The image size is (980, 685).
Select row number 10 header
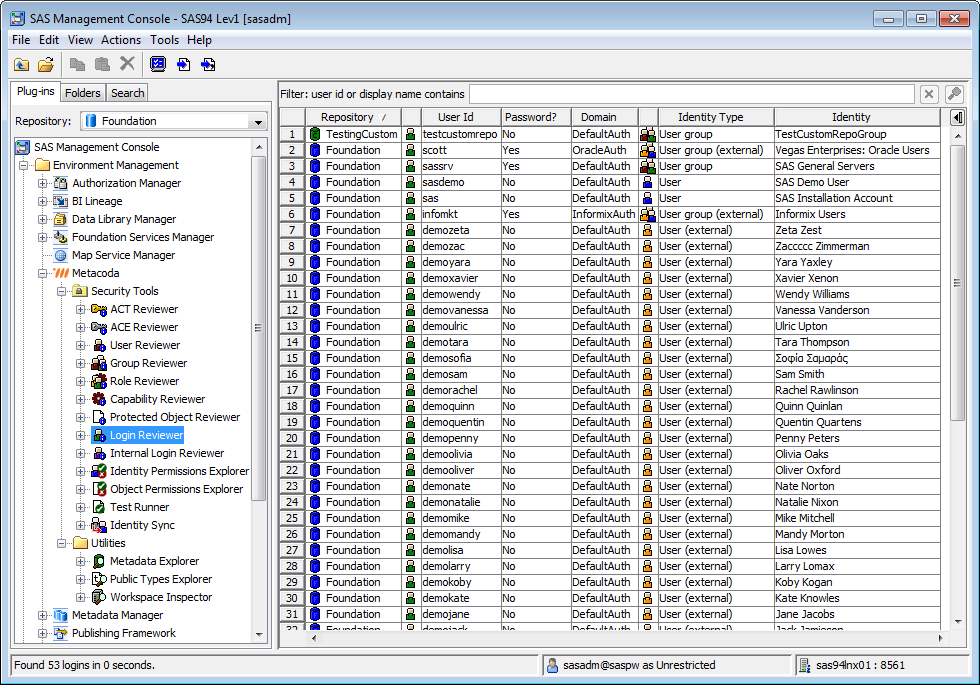pyautogui.click(x=292, y=278)
